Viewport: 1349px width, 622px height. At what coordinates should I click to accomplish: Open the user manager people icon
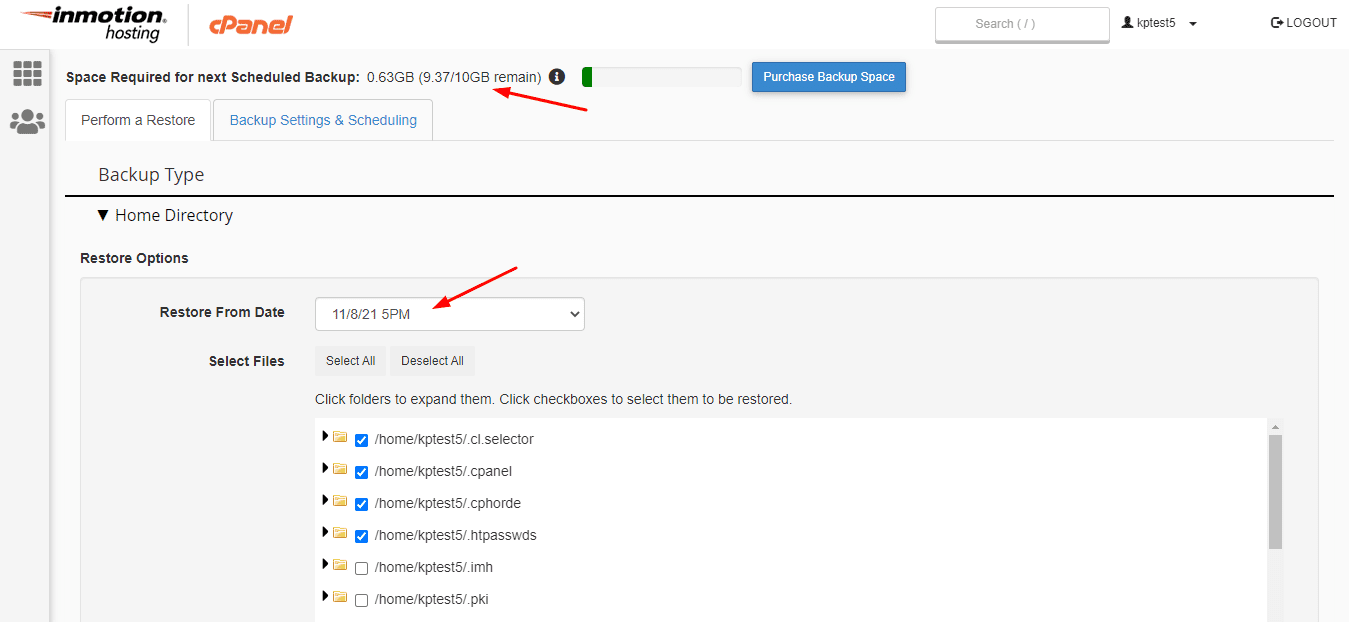tap(27, 122)
